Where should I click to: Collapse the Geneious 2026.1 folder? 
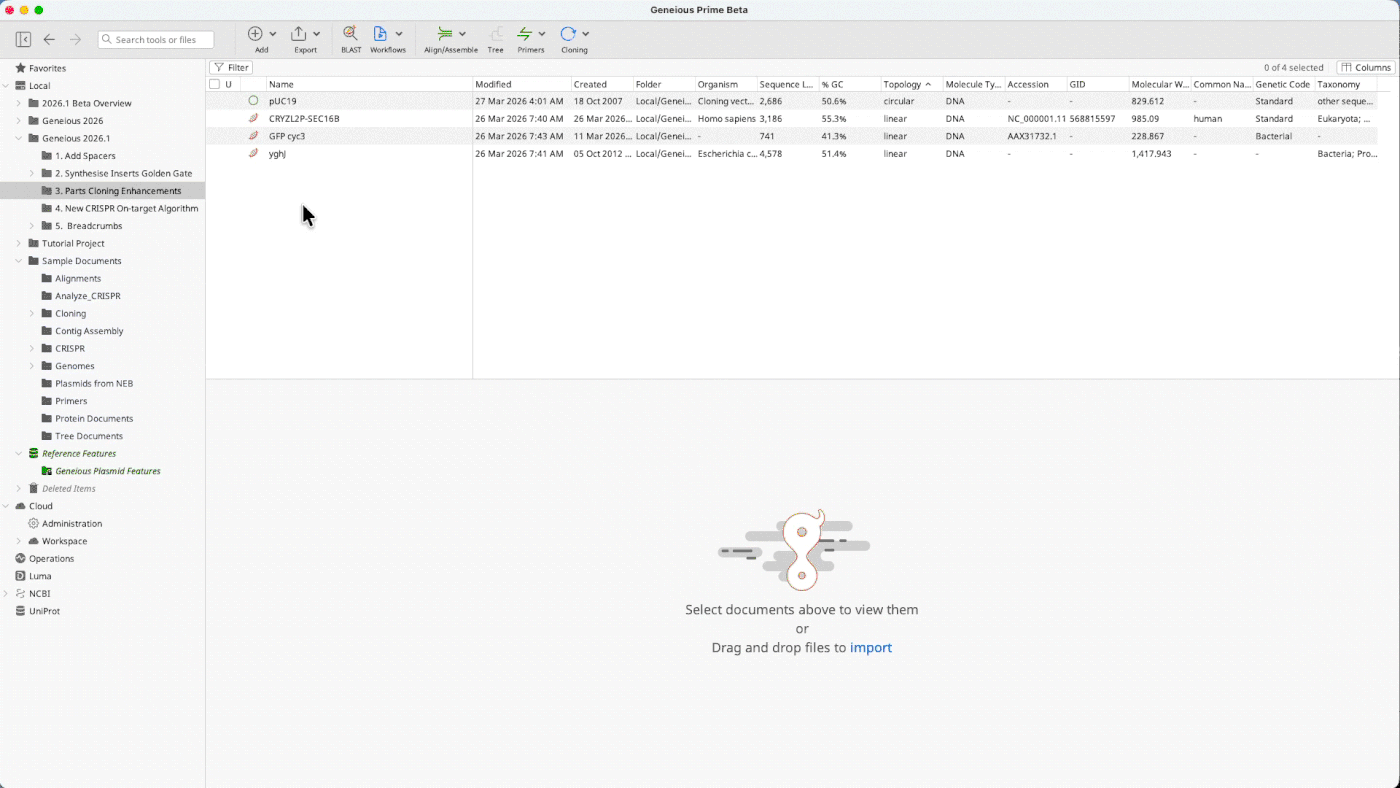[x=19, y=138]
